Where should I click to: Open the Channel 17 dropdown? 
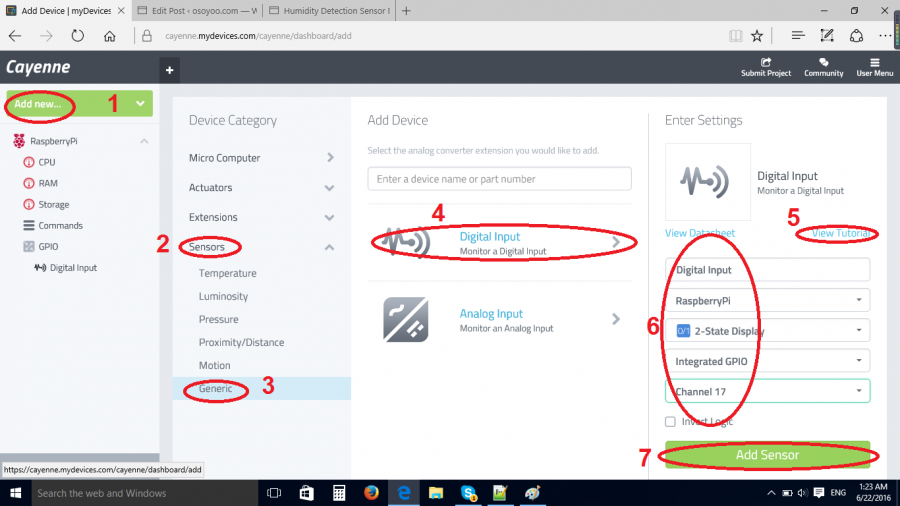click(767, 390)
